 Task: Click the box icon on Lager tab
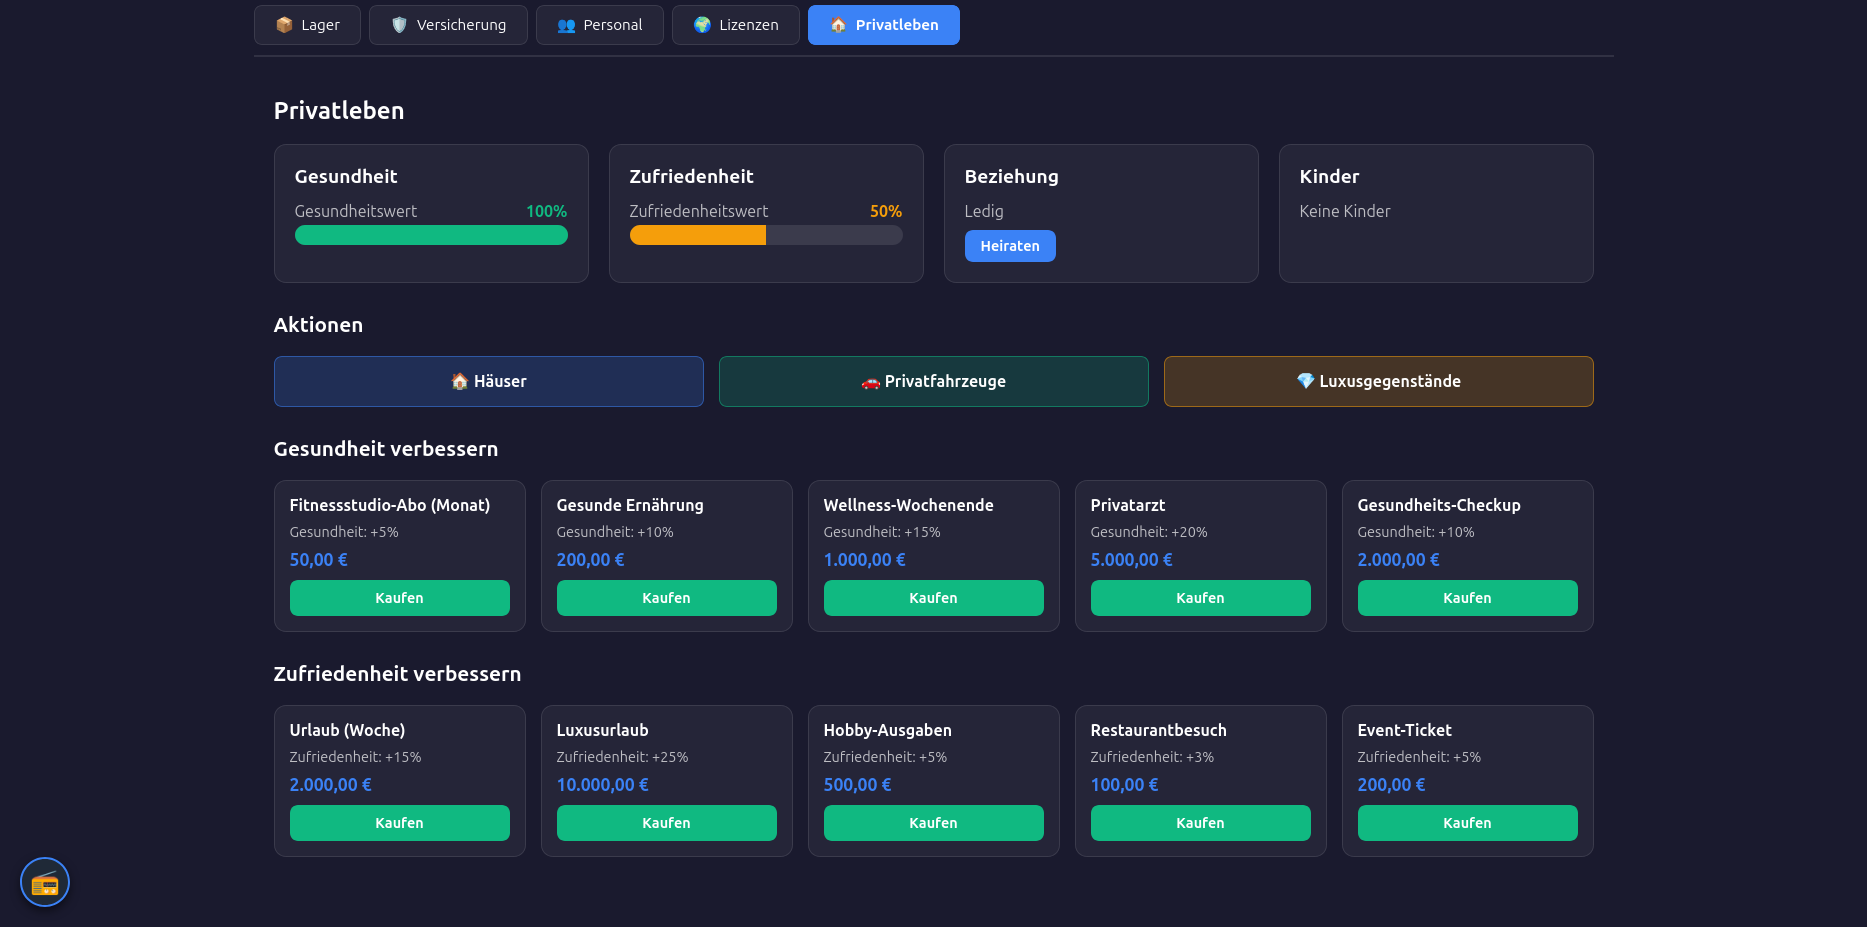(284, 25)
